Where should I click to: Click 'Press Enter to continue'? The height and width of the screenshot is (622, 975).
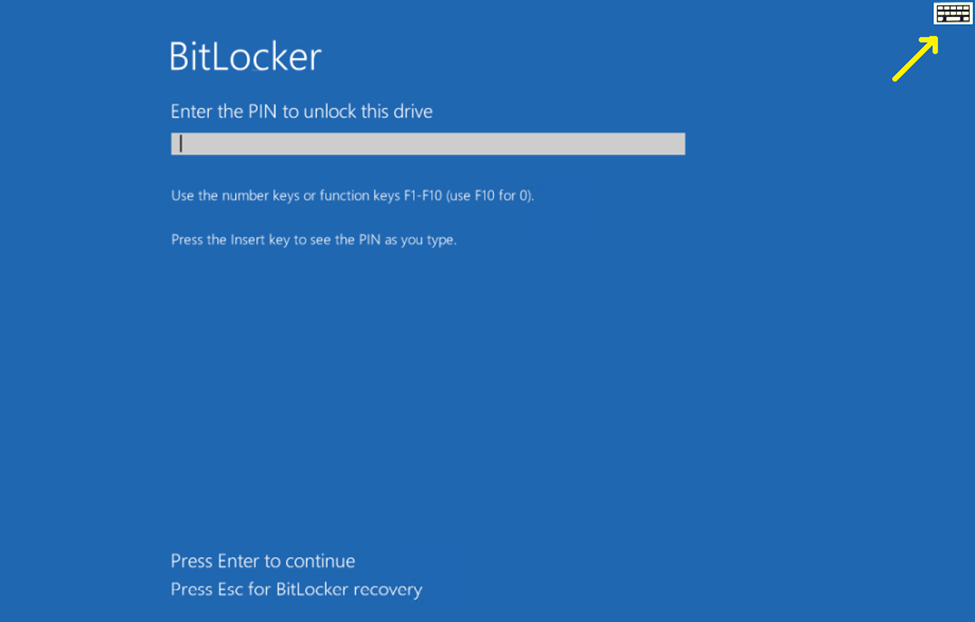(x=262, y=561)
